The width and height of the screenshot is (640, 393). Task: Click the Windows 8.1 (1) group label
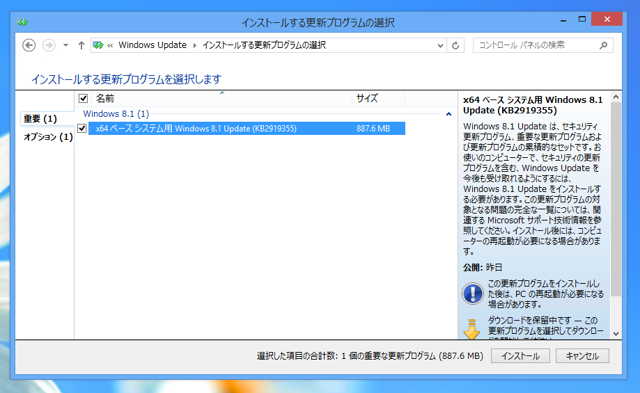coord(116,113)
